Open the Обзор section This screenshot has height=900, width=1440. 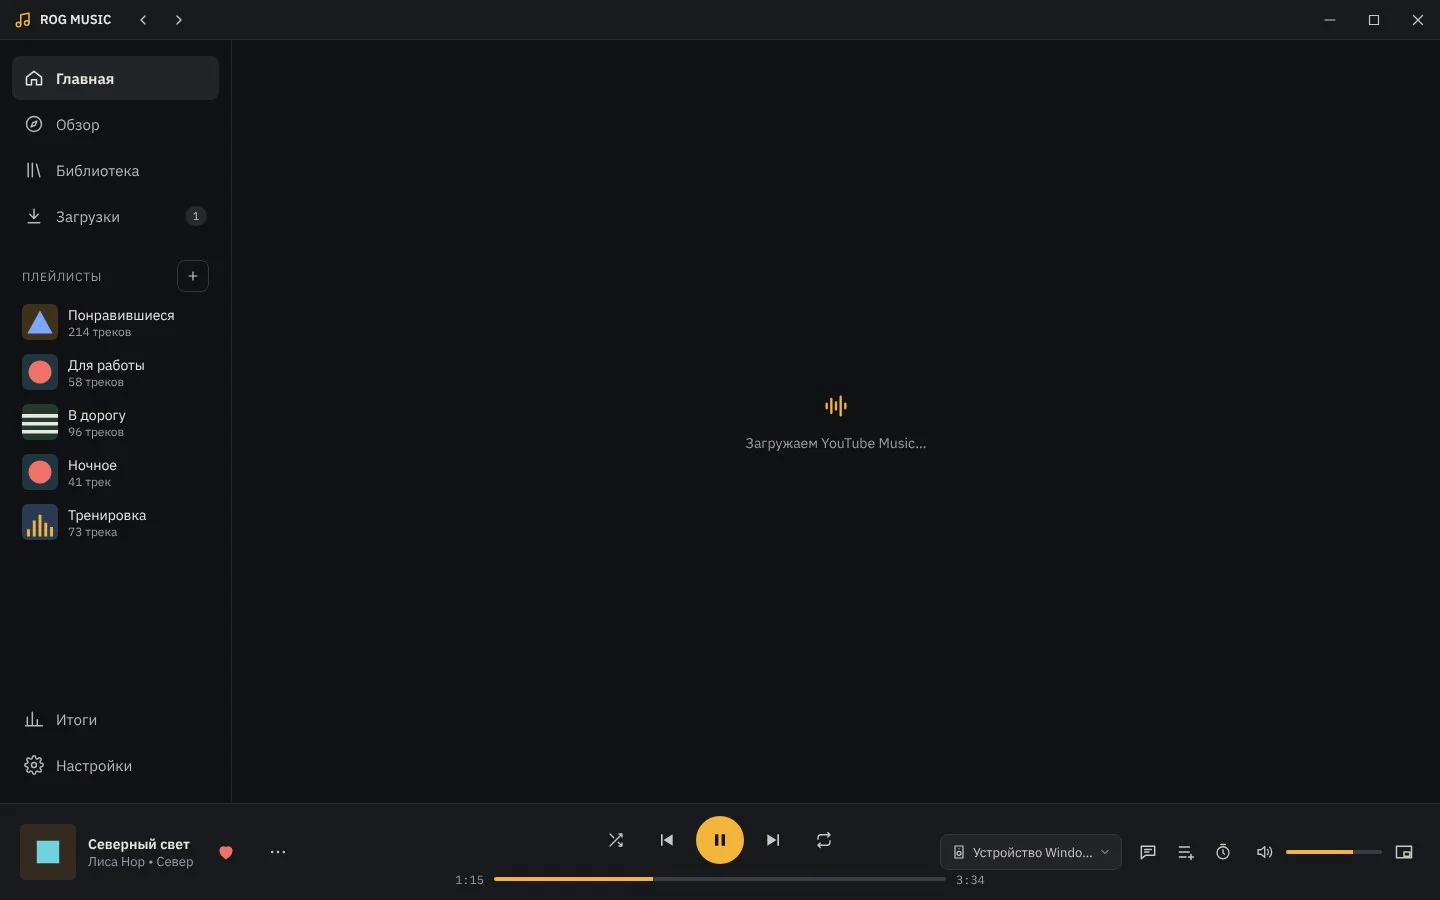115,124
